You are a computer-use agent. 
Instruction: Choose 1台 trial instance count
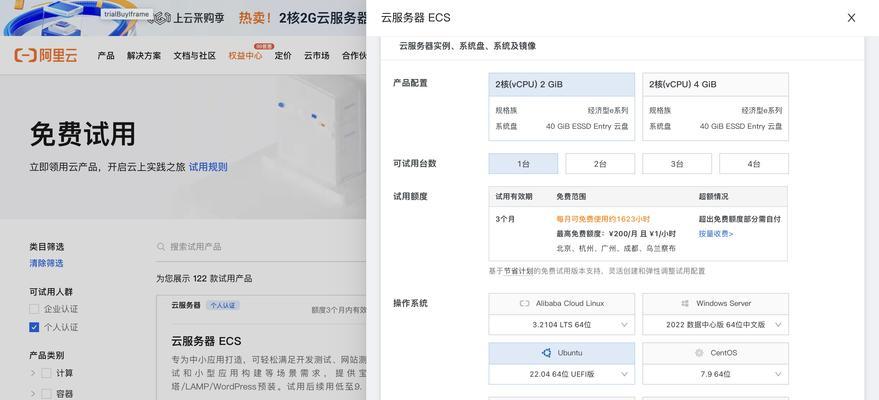click(x=523, y=164)
